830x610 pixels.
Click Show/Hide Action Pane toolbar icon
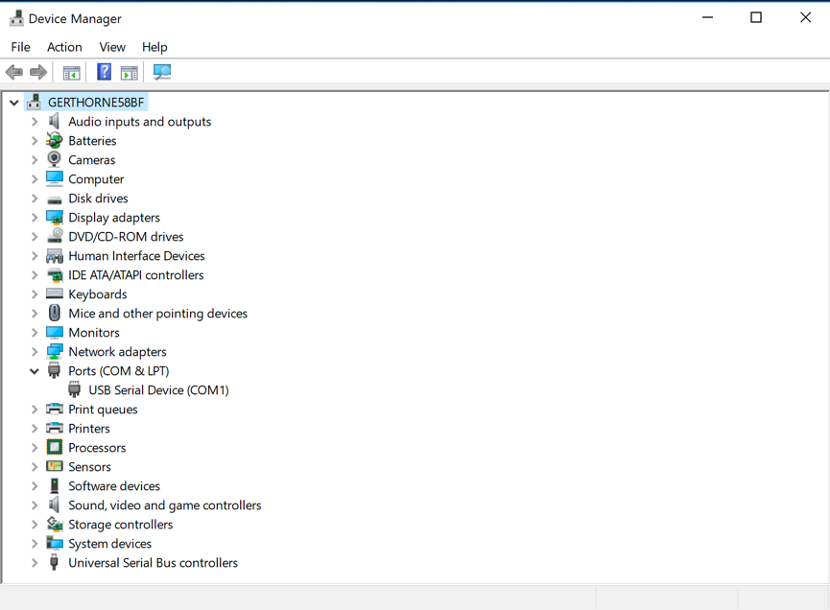129,73
